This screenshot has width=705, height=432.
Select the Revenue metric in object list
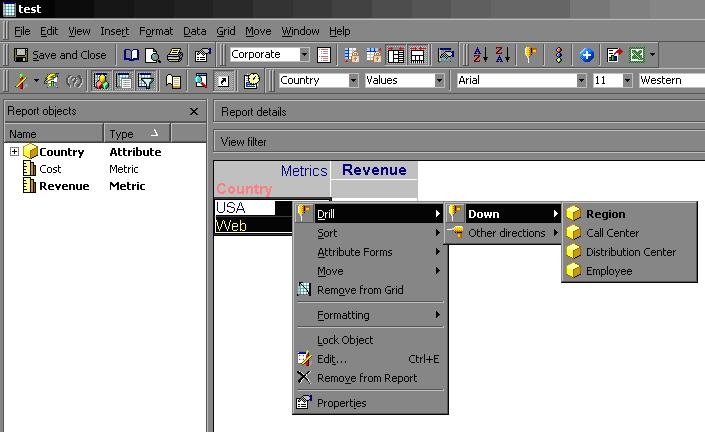64,186
